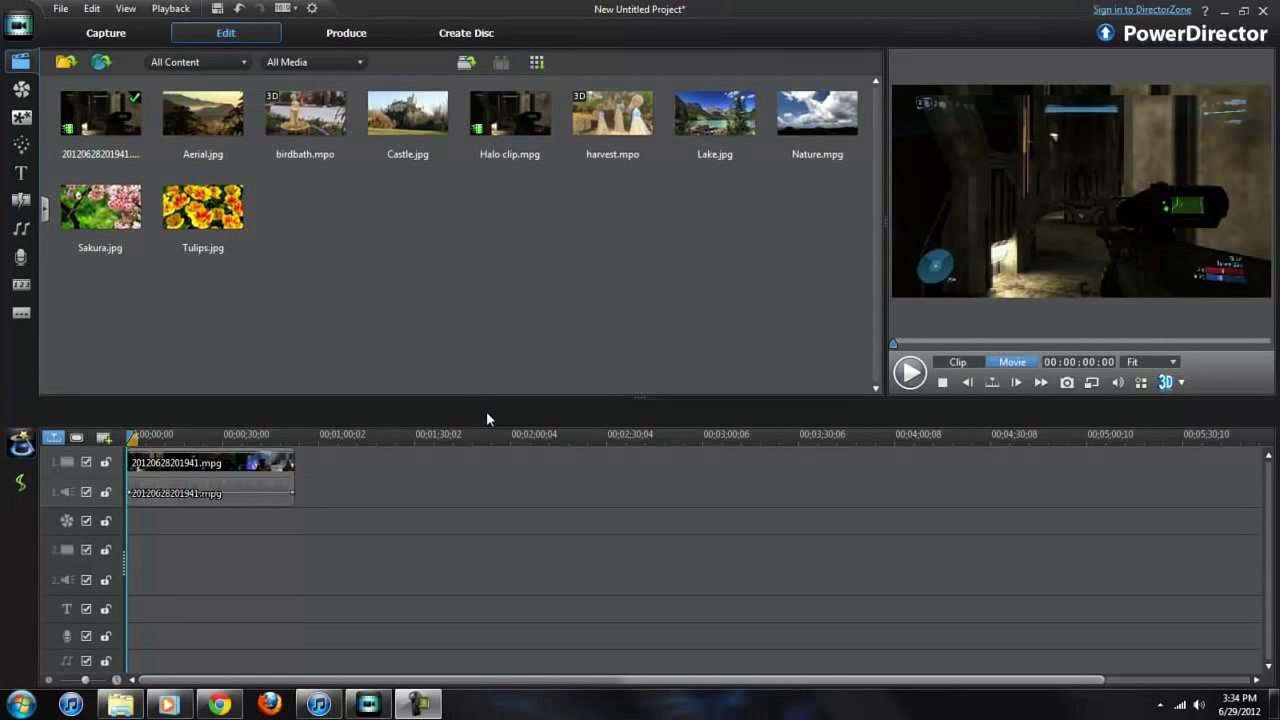Click the undo arrow in top toolbar
The image size is (1280, 720).
click(239, 8)
